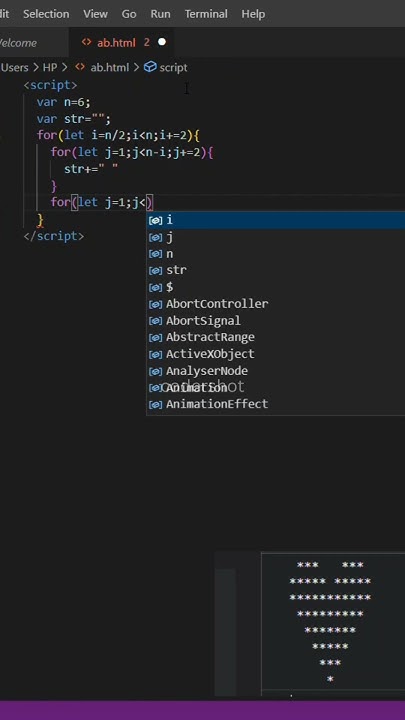
Task: Click HP folder in breadcrumb path
Action: click(x=50, y=68)
